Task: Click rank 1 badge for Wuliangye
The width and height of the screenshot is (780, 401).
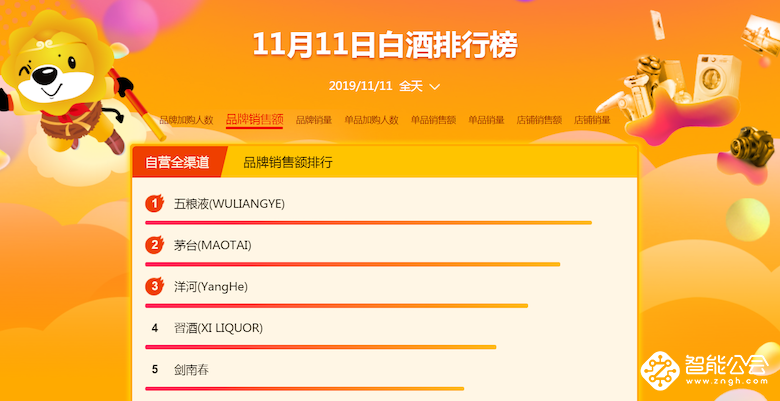Action: 154,204
